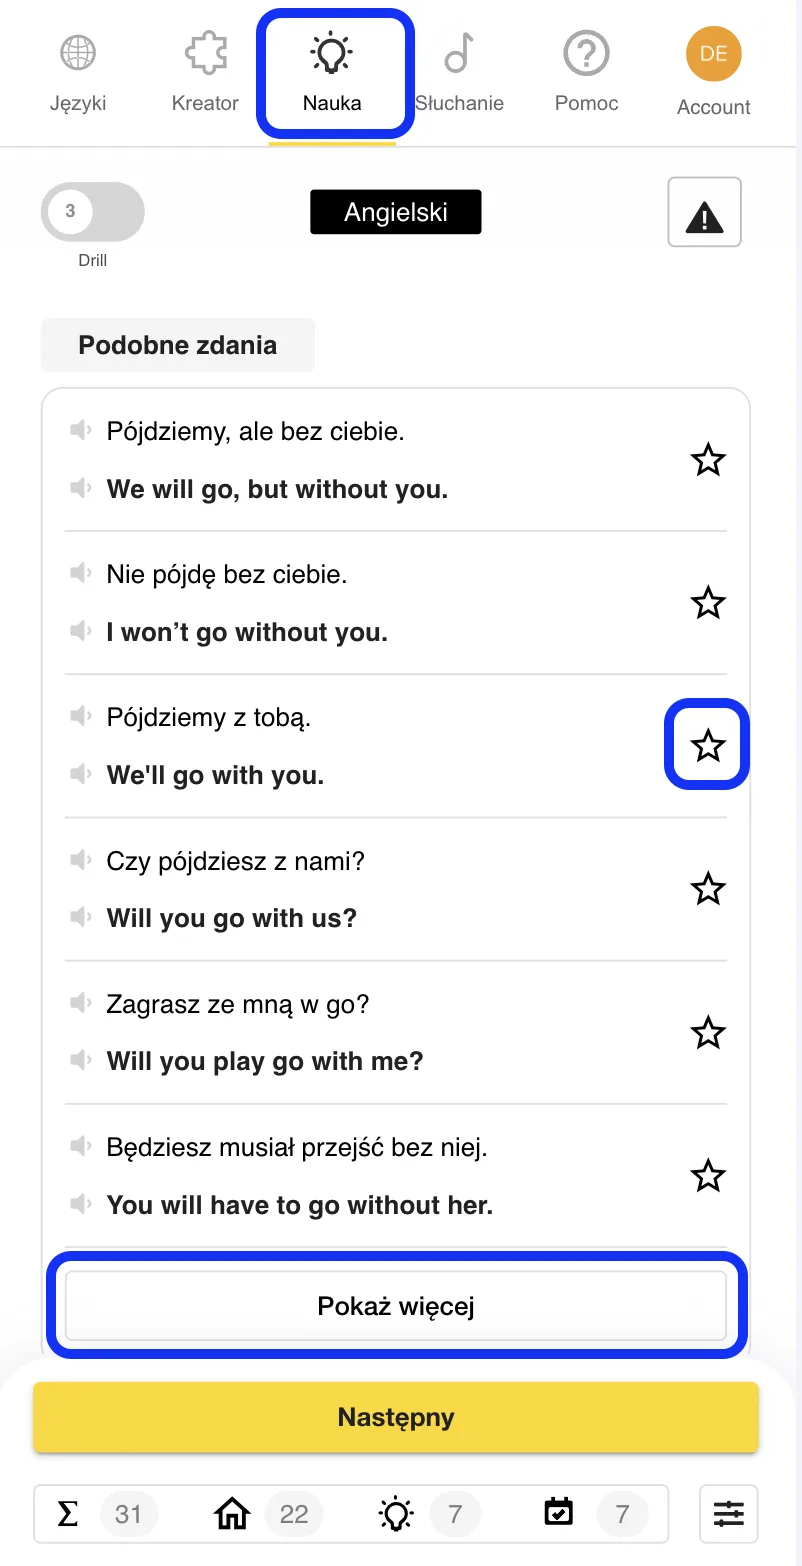Open the Pomoc question mark icon

point(587,54)
